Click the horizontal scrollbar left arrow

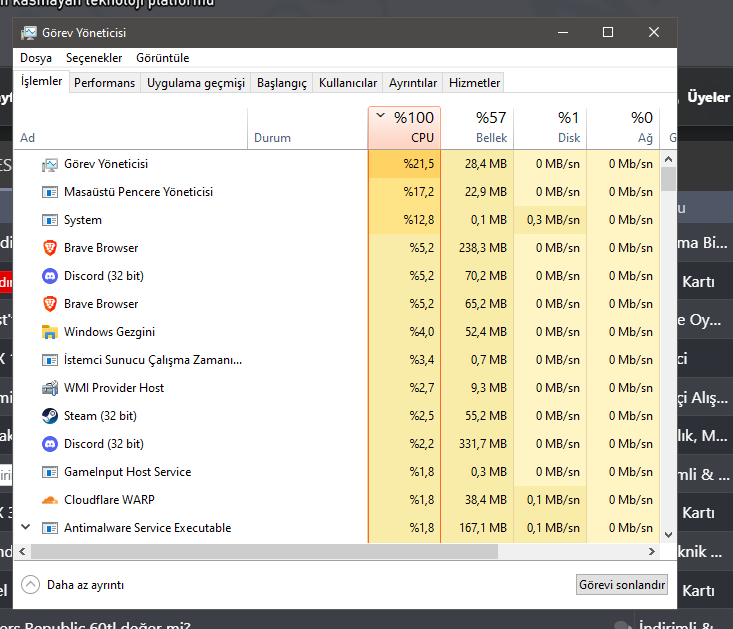click(x=22, y=551)
